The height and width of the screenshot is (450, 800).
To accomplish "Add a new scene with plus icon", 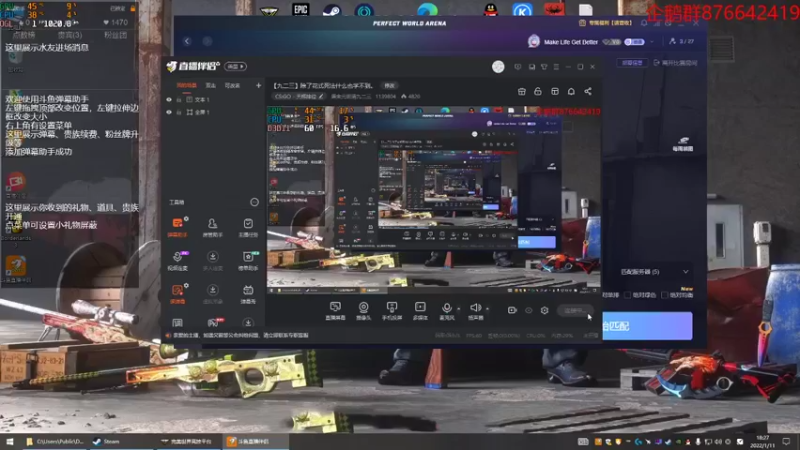I will pyautogui.click(x=258, y=86).
